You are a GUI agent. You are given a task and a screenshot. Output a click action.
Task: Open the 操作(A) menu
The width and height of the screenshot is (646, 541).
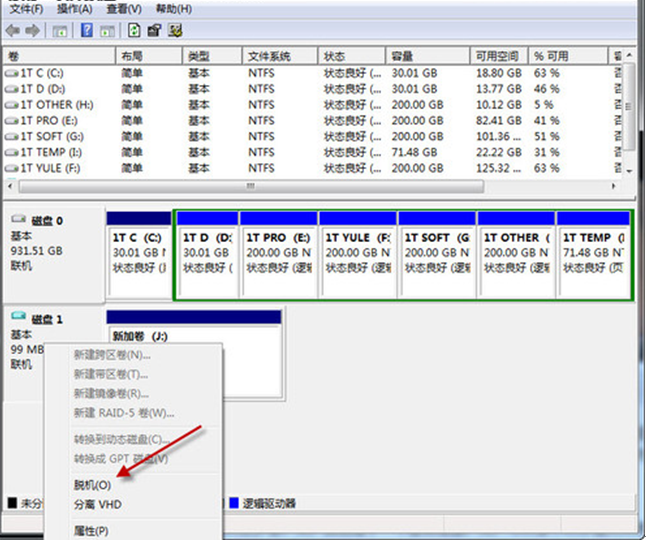coord(72,8)
